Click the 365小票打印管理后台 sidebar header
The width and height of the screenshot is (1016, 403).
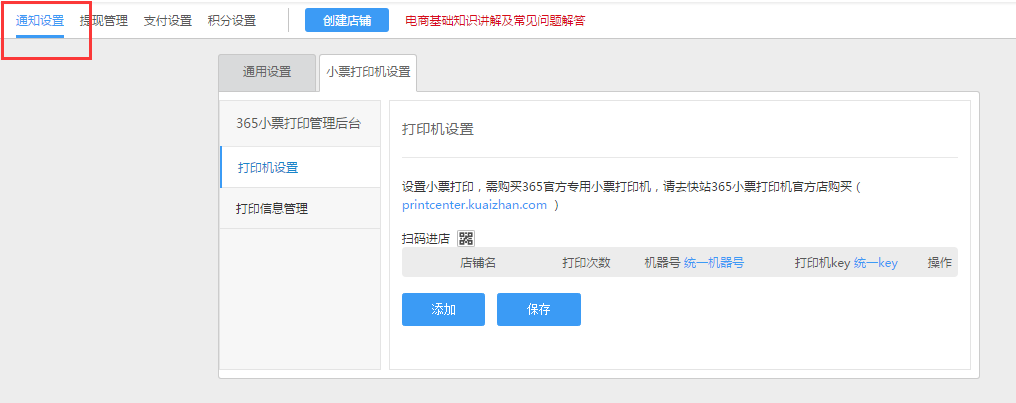298,124
